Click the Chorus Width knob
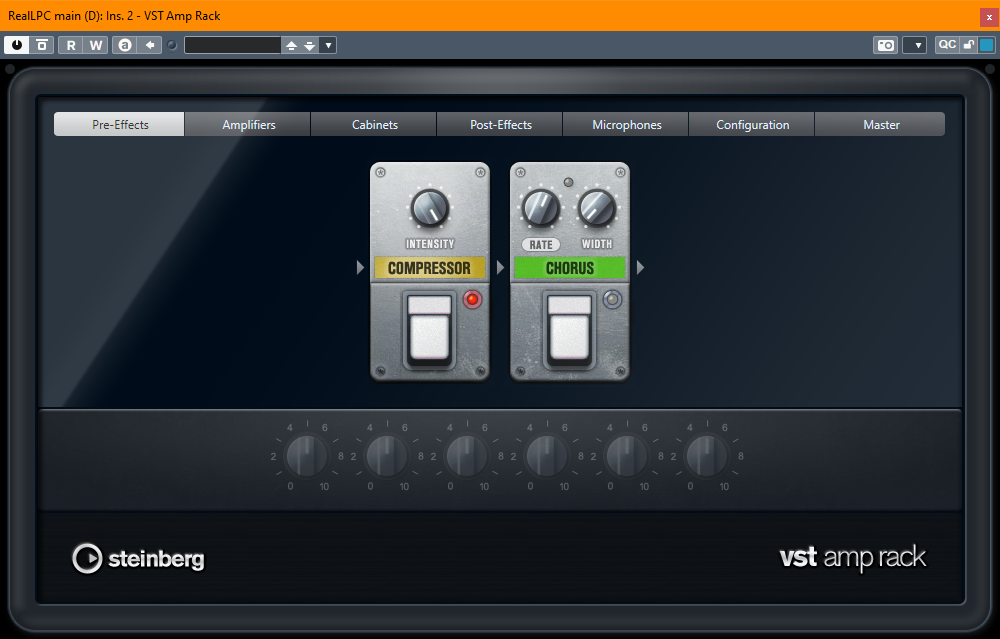This screenshot has height=639, width=1000. click(x=597, y=208)
